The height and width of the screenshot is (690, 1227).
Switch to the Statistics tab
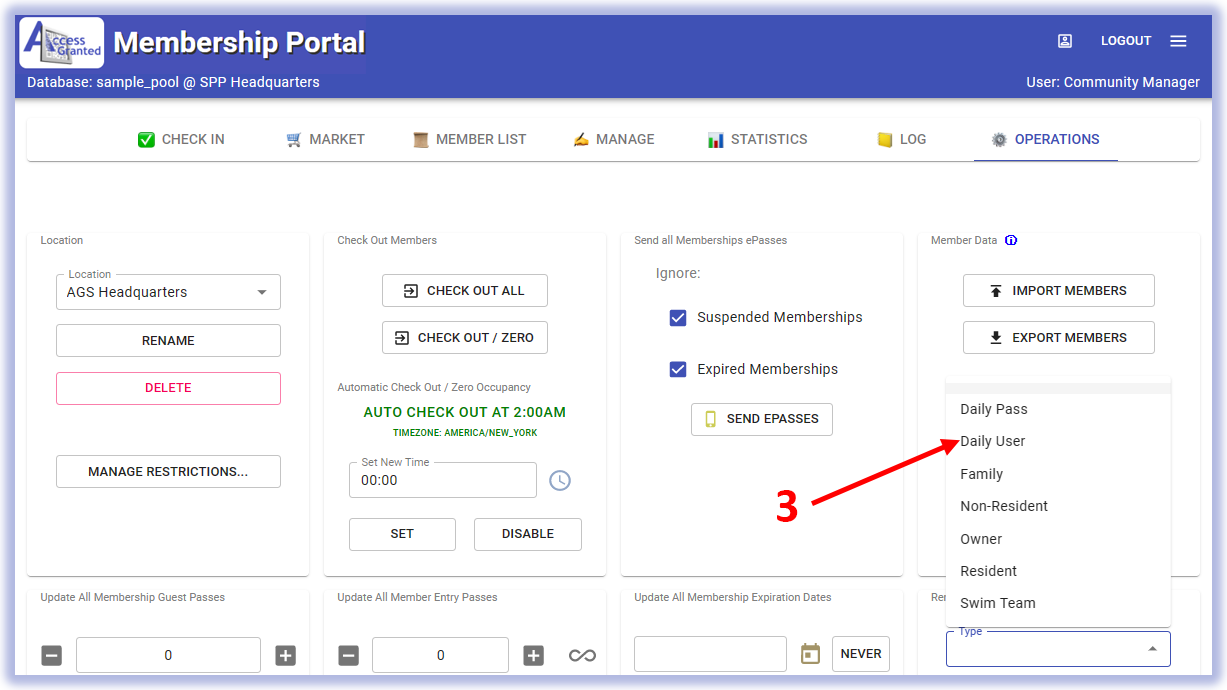[757, 139]
